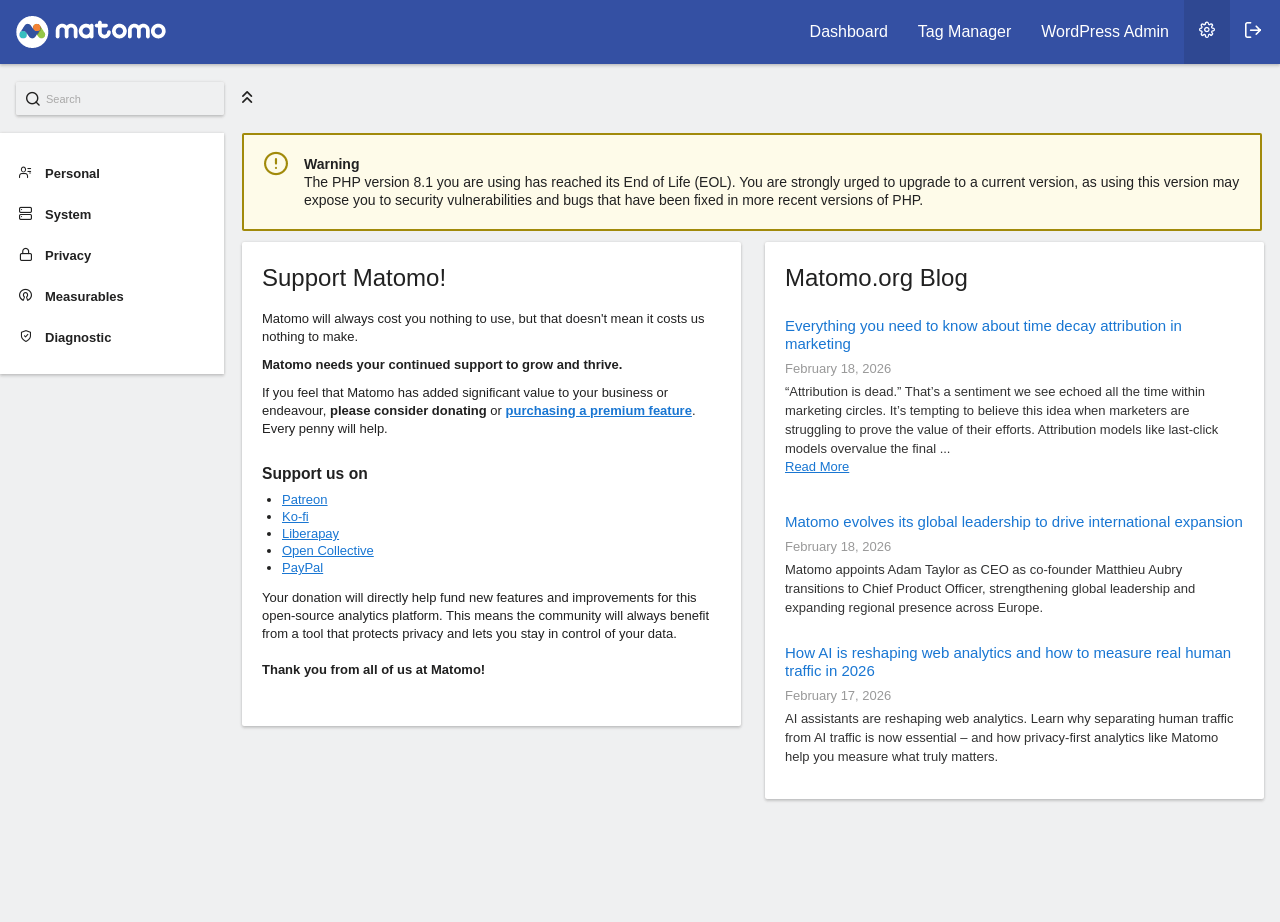Collapse the sidebar with double chevron

pos(247,97)
